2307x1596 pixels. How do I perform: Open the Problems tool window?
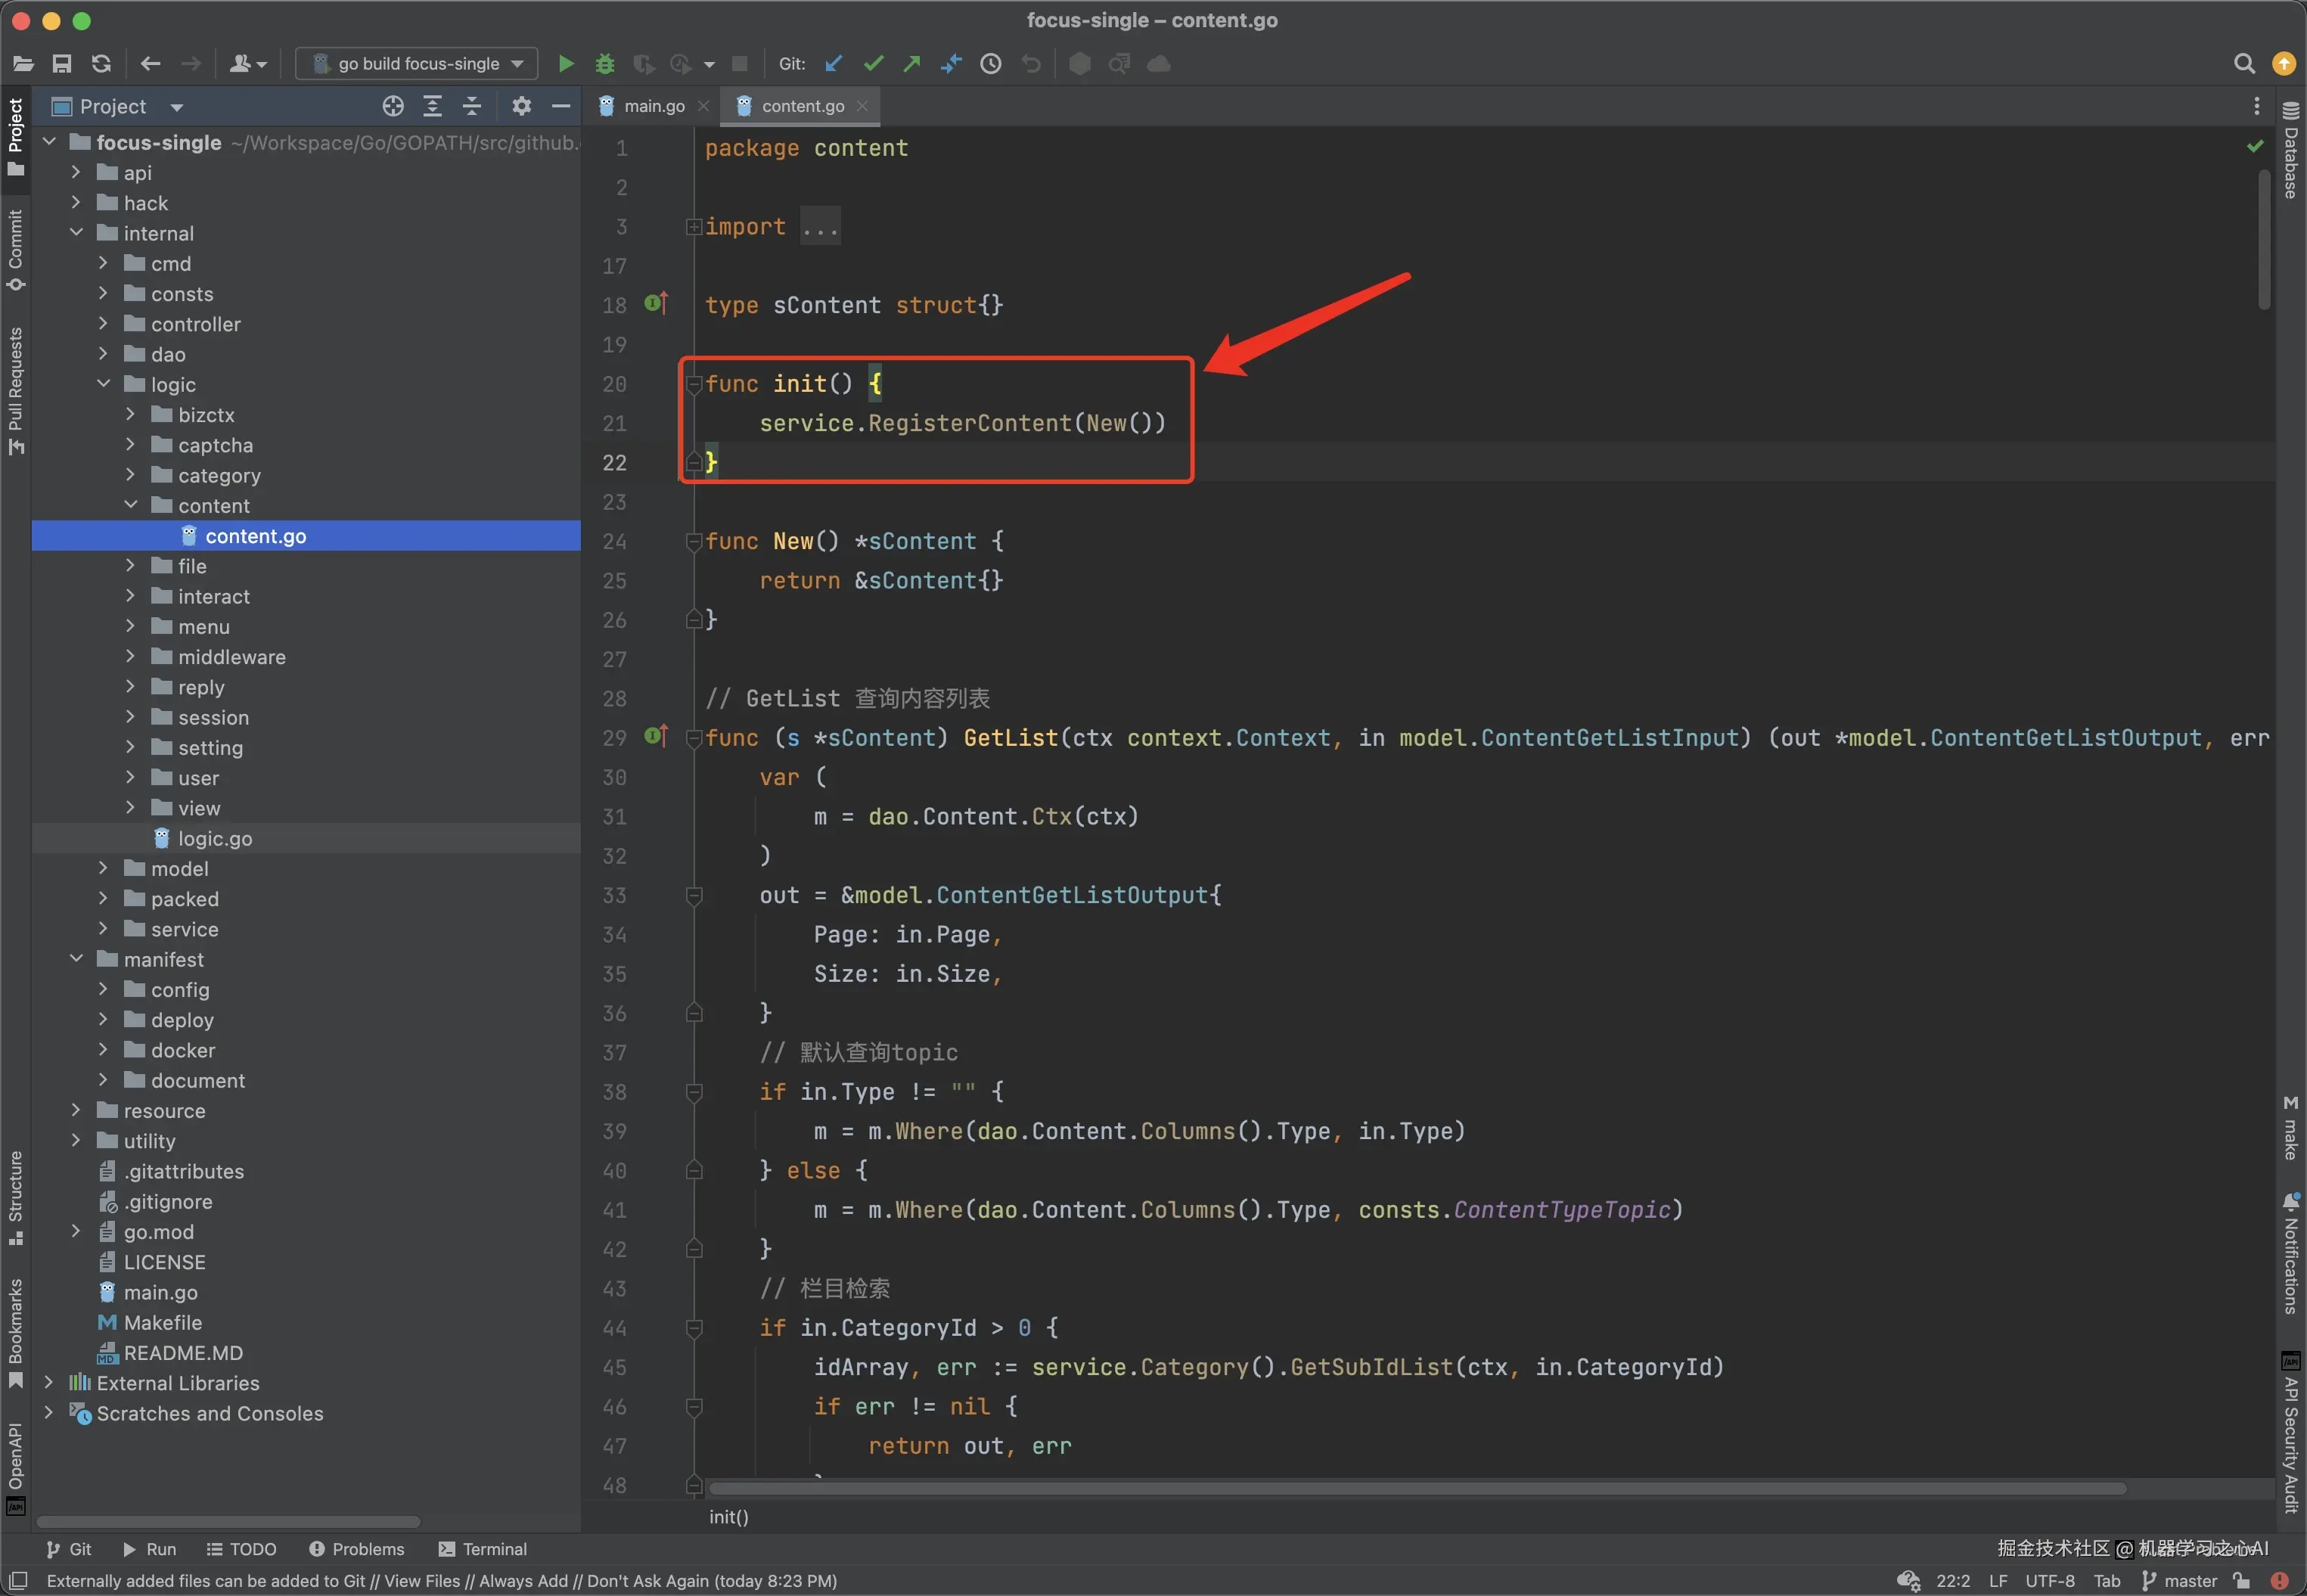click(357, 1548)
